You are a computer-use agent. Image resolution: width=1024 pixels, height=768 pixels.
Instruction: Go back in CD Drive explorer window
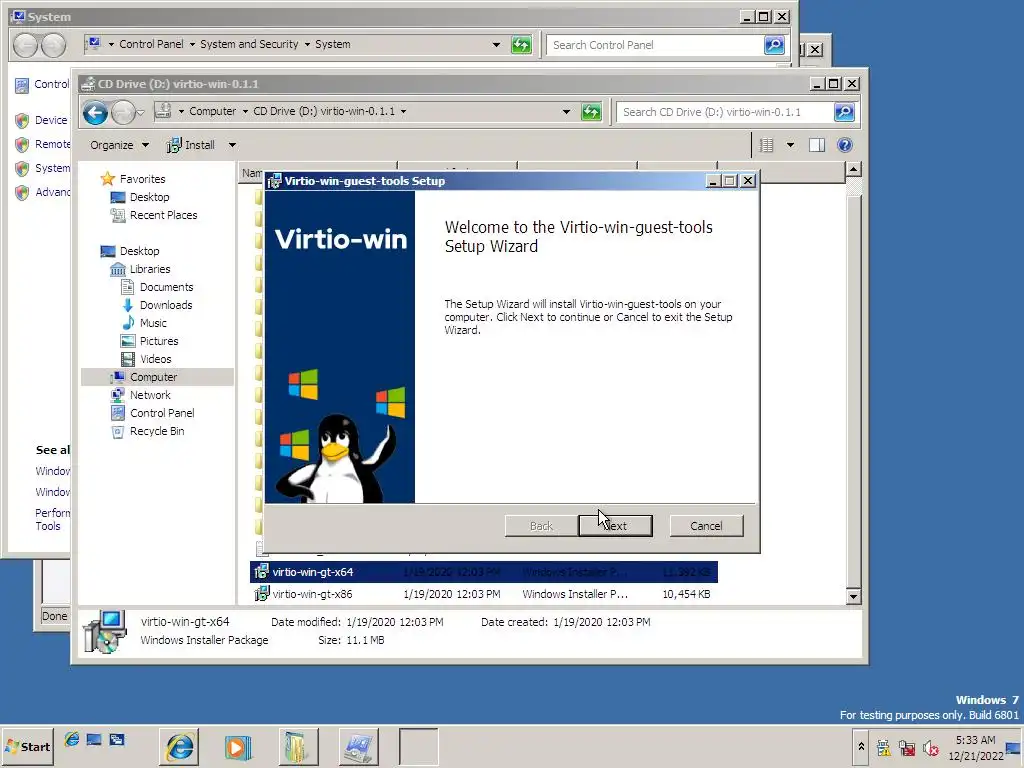pyautogui.click(x=95, y=112)
